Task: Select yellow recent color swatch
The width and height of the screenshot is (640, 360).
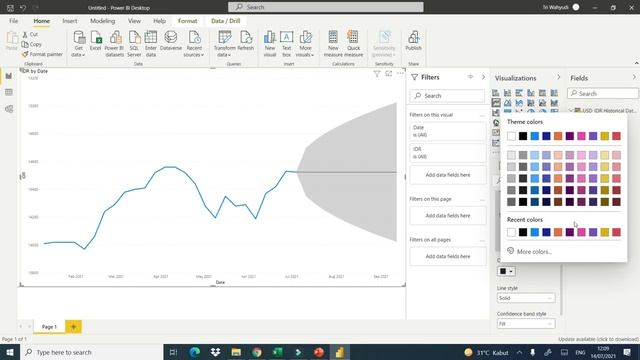Action: [x=605, y=232]
